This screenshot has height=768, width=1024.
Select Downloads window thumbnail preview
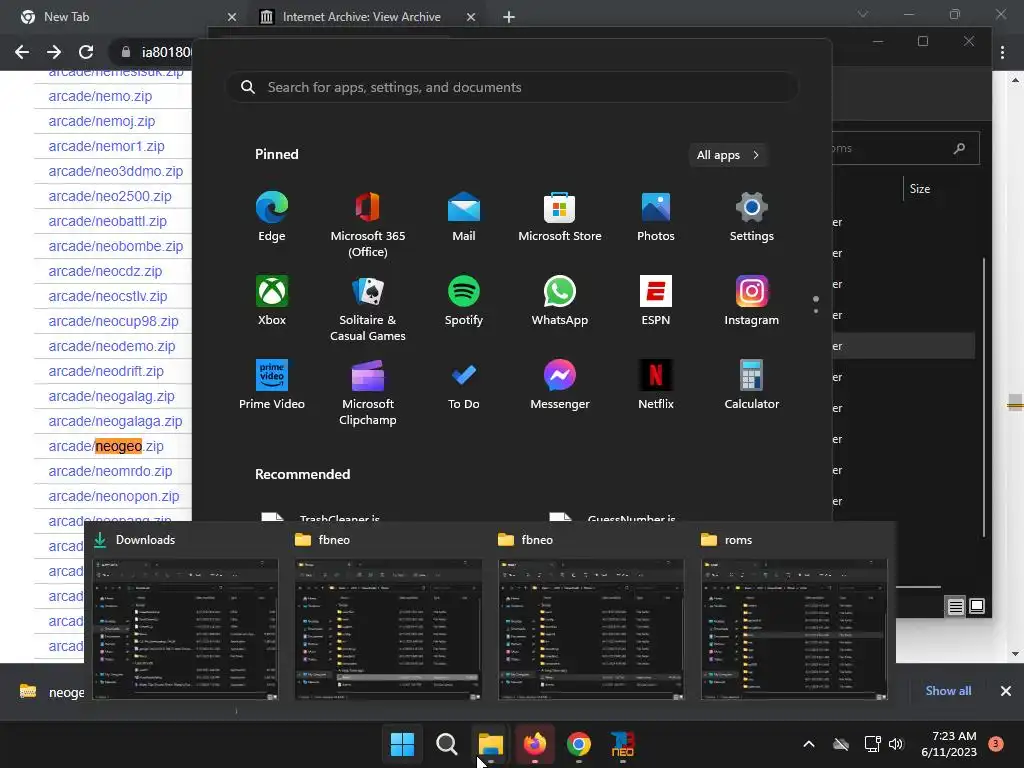(185, 629)
